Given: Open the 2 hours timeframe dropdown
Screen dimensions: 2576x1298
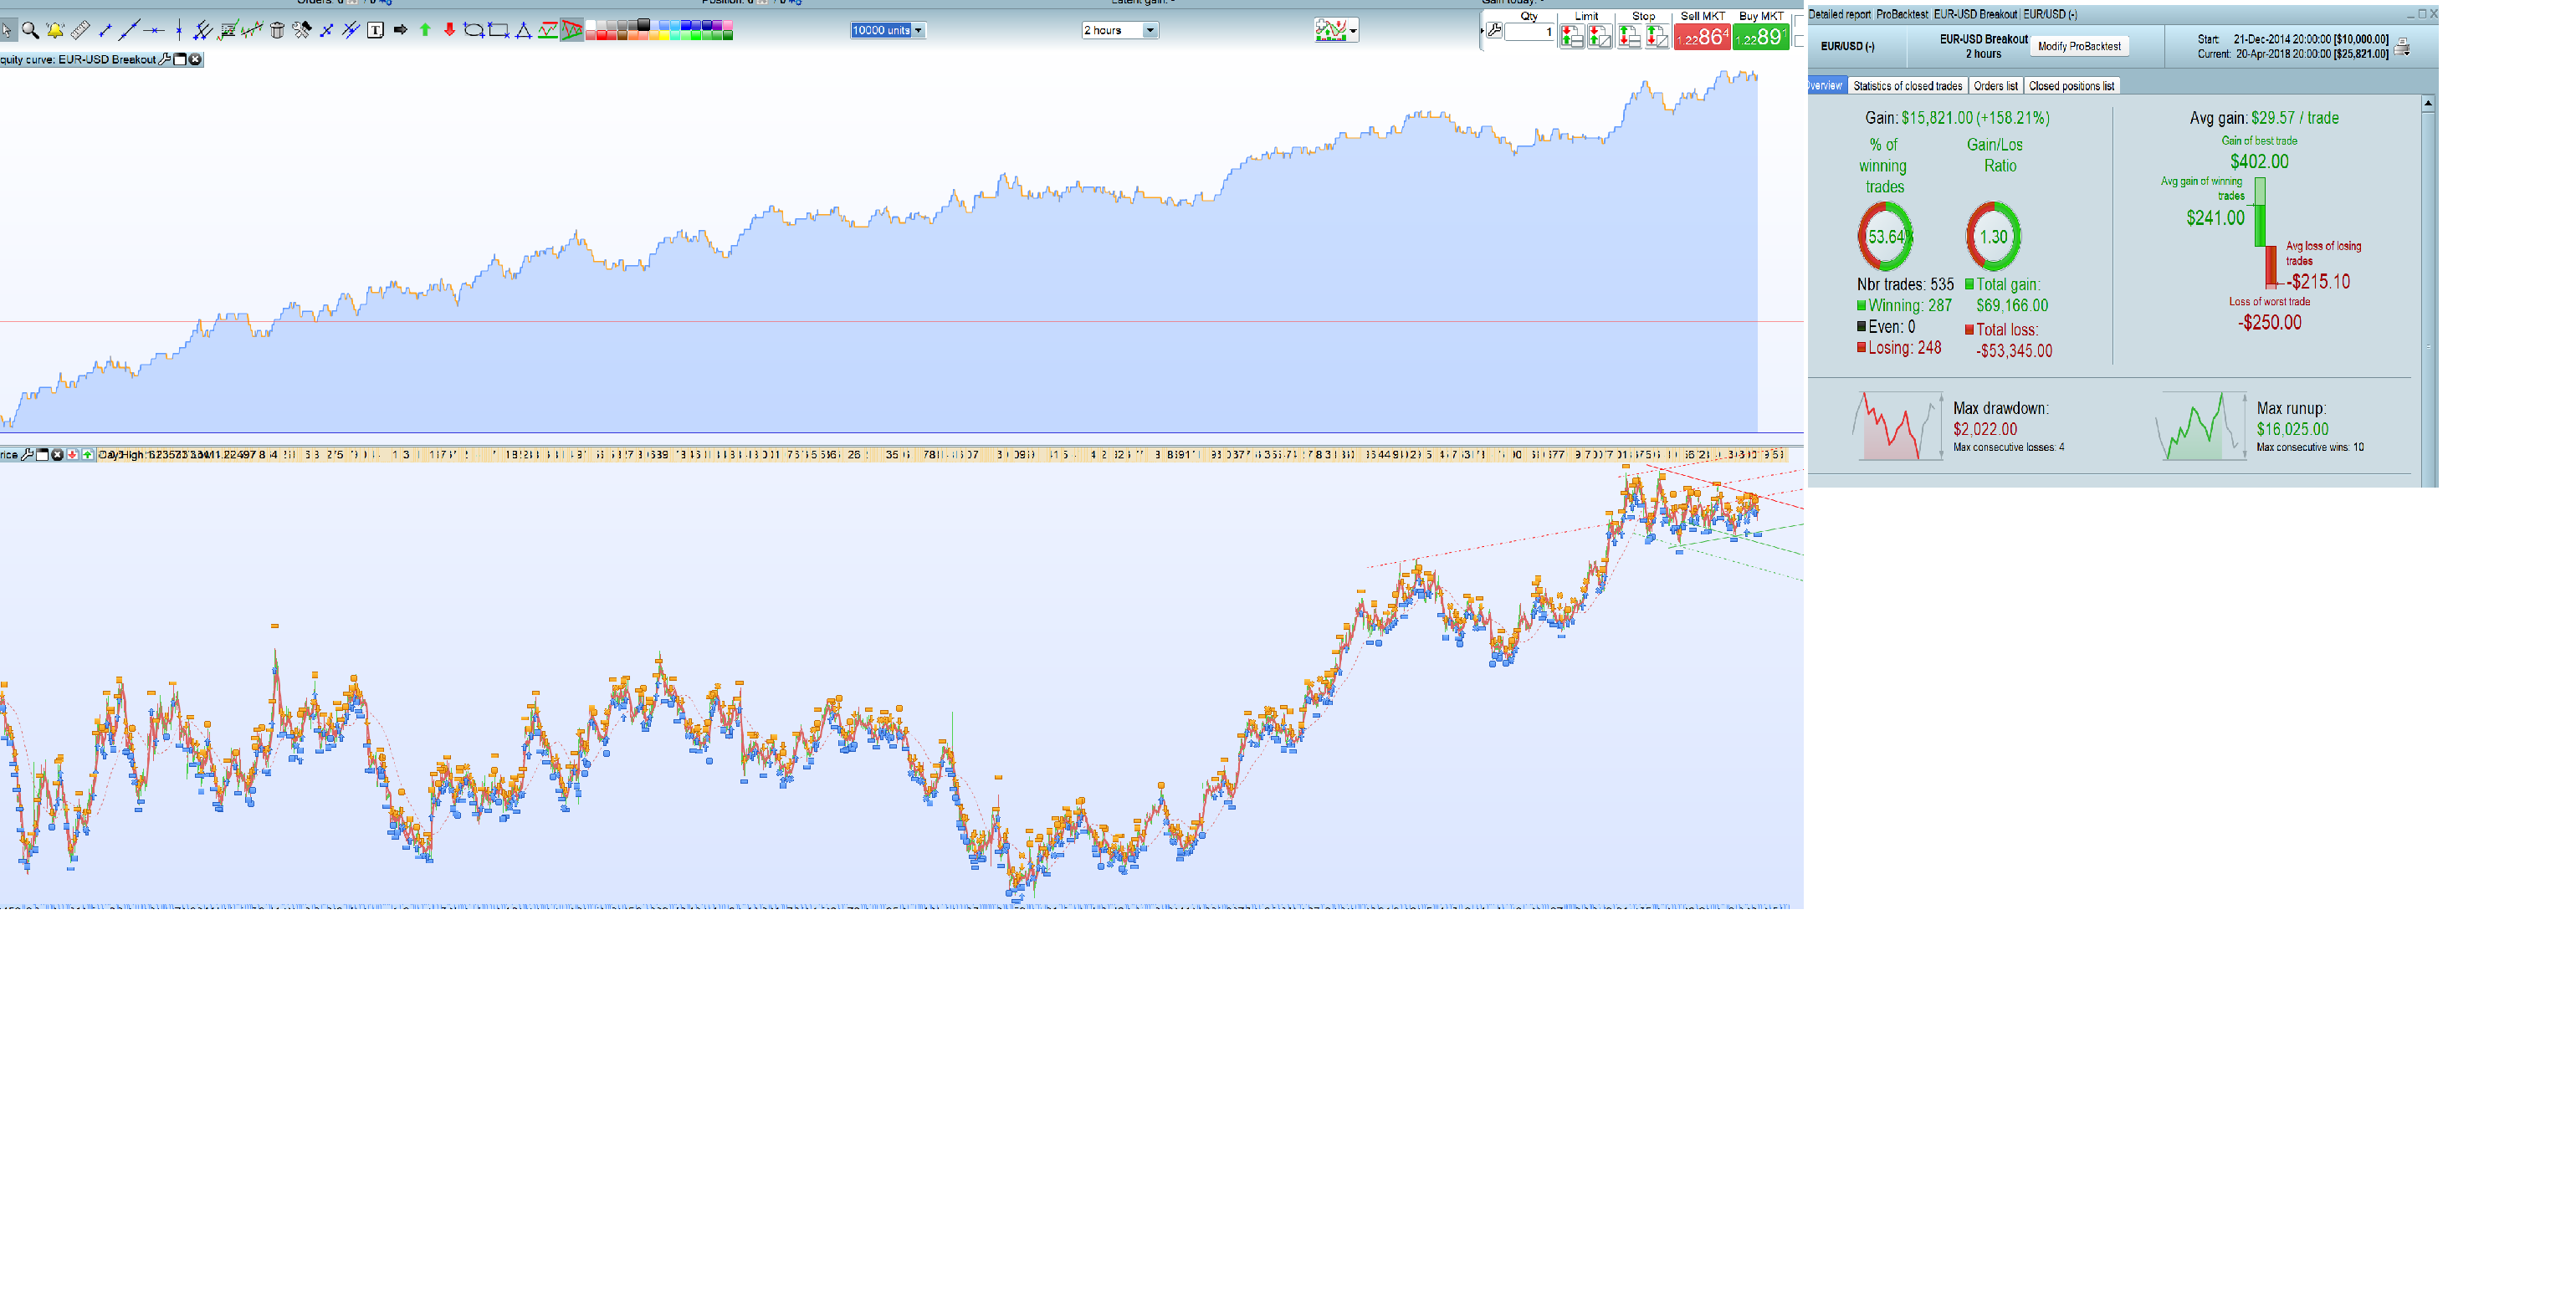Looking at the screenshot, I should pos(1150,31).
